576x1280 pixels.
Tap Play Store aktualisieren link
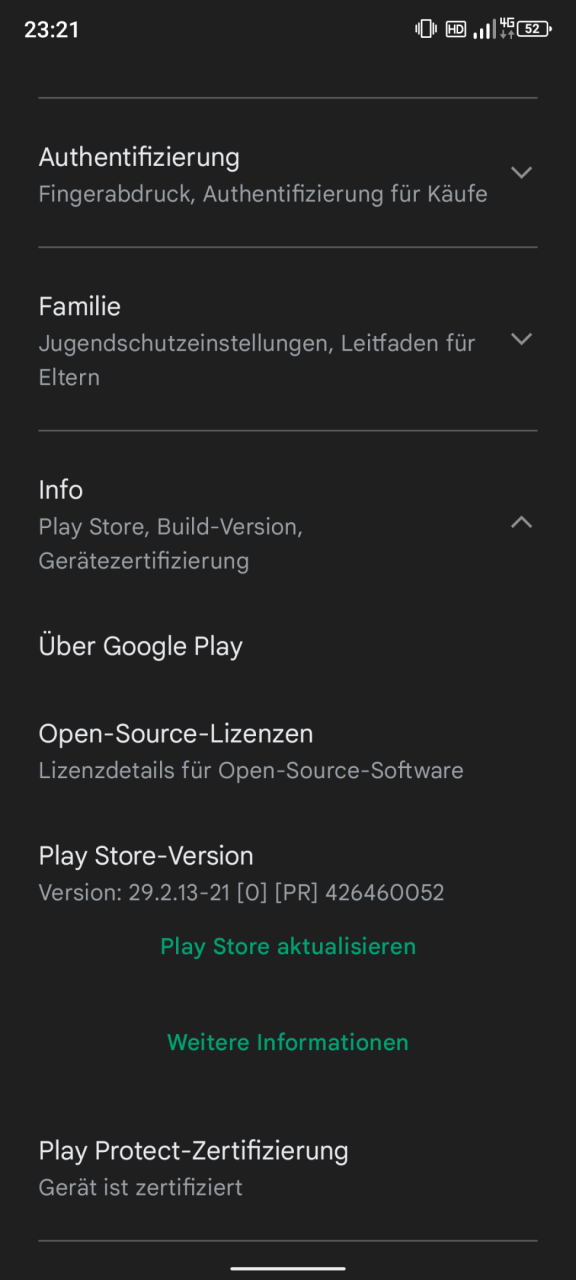[x=288, y=946]
